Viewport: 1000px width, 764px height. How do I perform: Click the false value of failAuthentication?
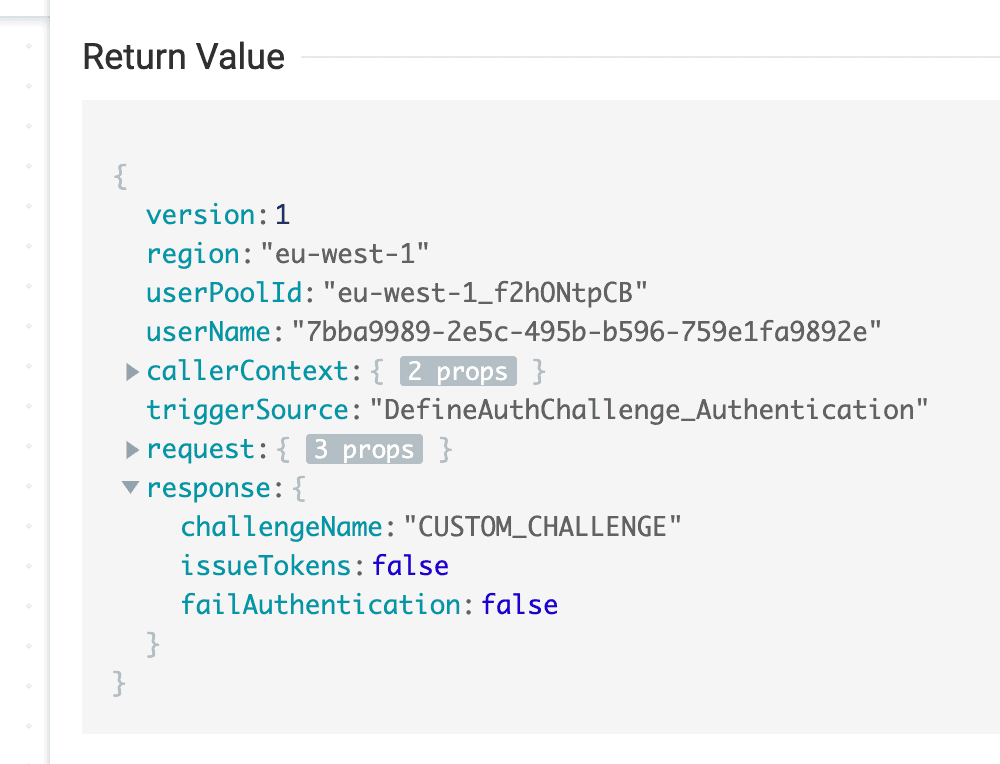pos(519,605)
